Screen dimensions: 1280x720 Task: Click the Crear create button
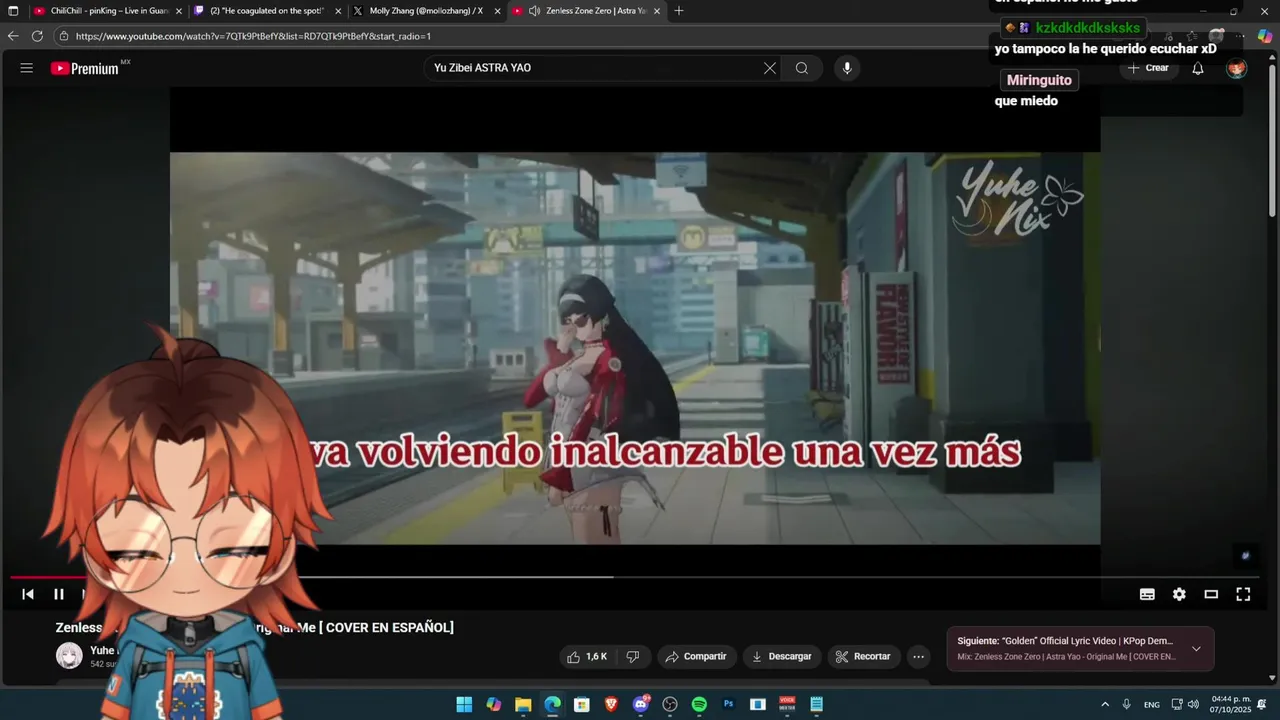1147,68
